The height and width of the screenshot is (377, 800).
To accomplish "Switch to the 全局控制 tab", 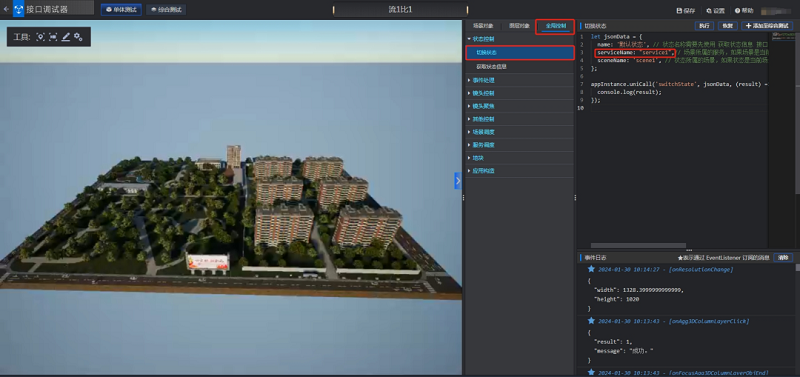I will (x=556, y=26).
